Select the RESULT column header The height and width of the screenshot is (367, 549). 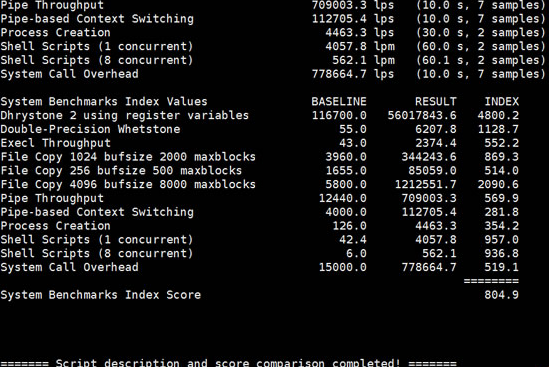coord(436,102)
